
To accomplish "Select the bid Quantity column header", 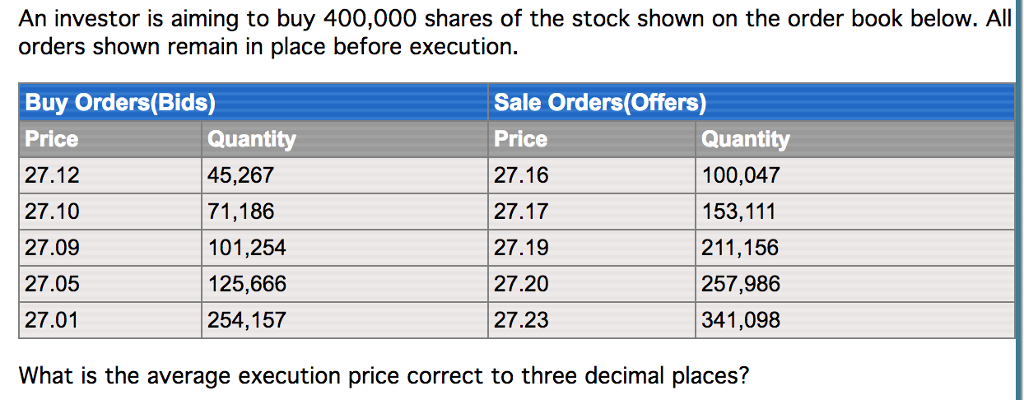I will pos(345,139).
